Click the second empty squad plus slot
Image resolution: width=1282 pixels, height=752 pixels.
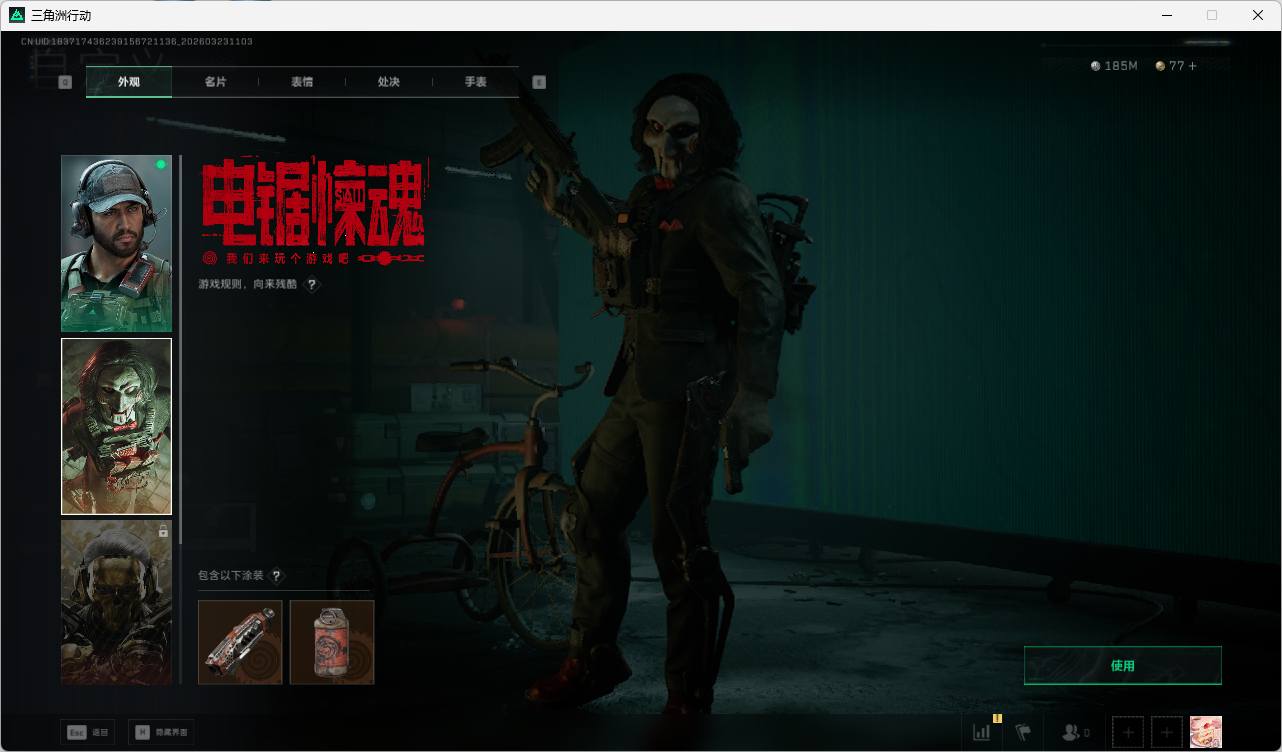(x=1166, y=733)
